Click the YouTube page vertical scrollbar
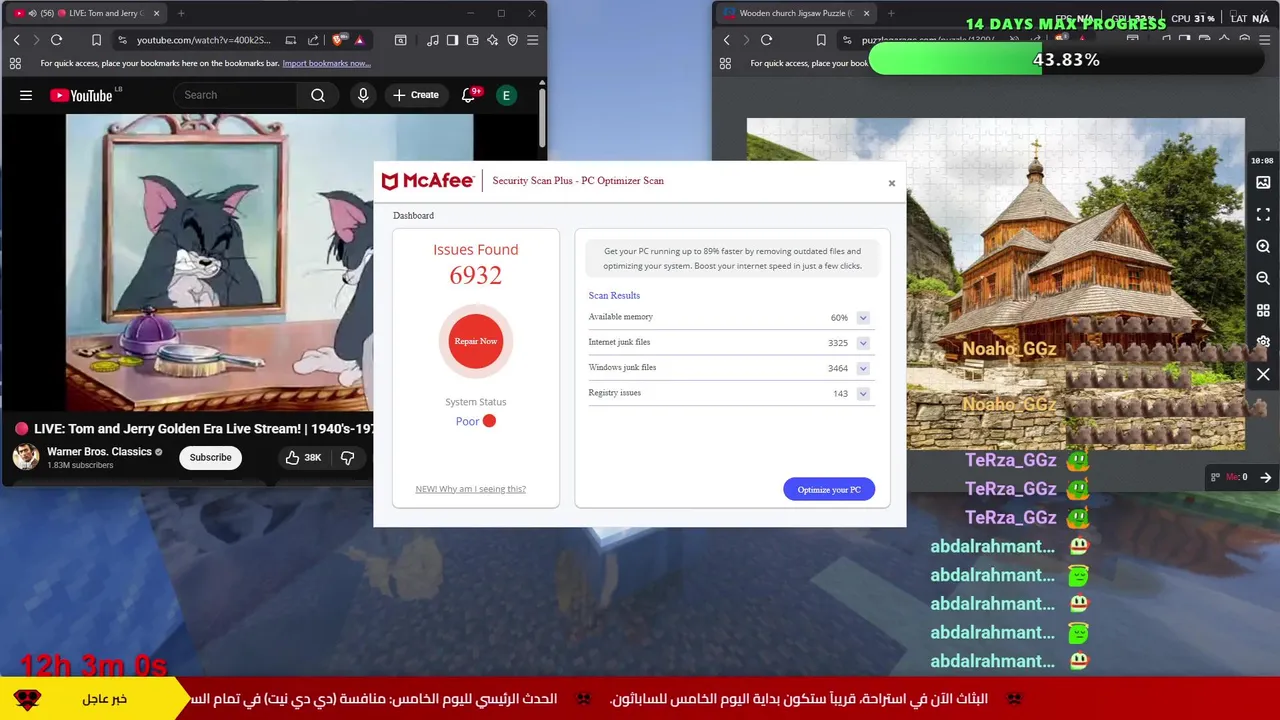1280x720 pixels. pos(542,118)
